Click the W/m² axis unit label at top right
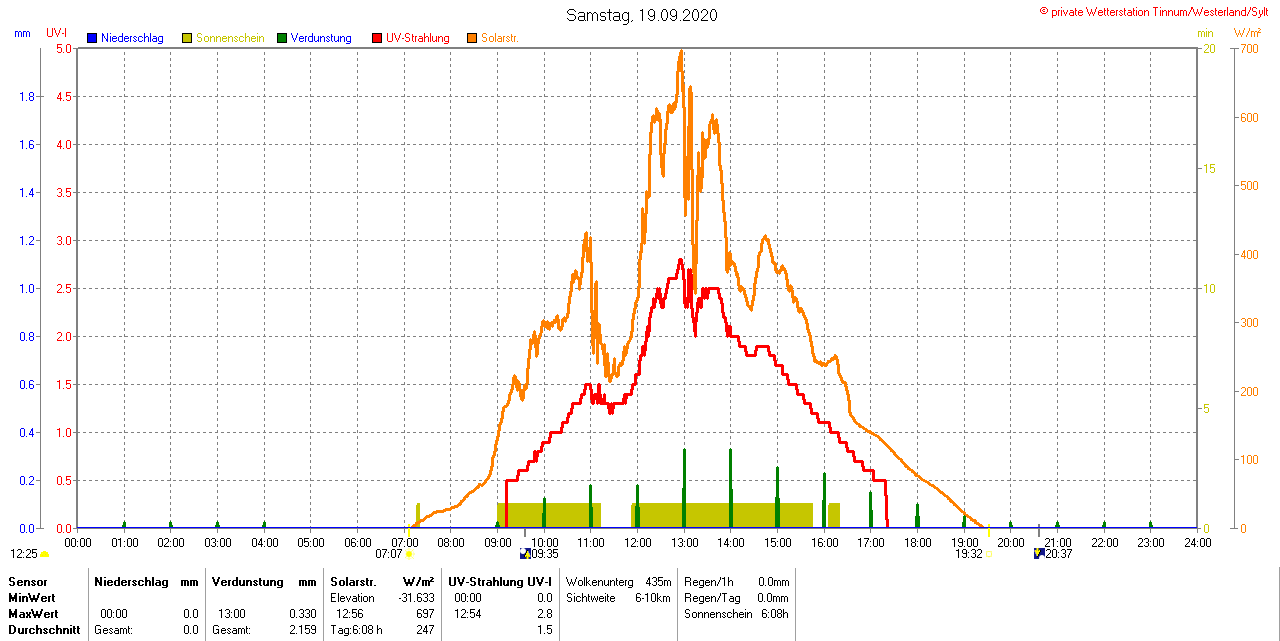The image size is (1280, 641). click(x=1248, y=33)
